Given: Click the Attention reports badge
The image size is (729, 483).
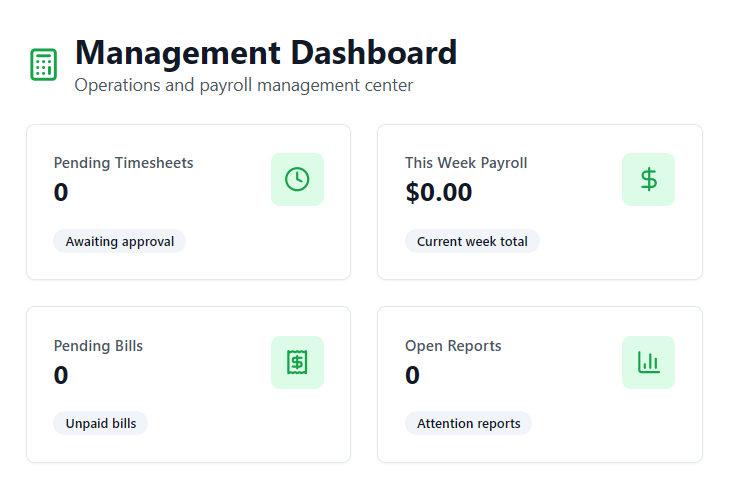Looking at the screenshot, I should (468, 423).
